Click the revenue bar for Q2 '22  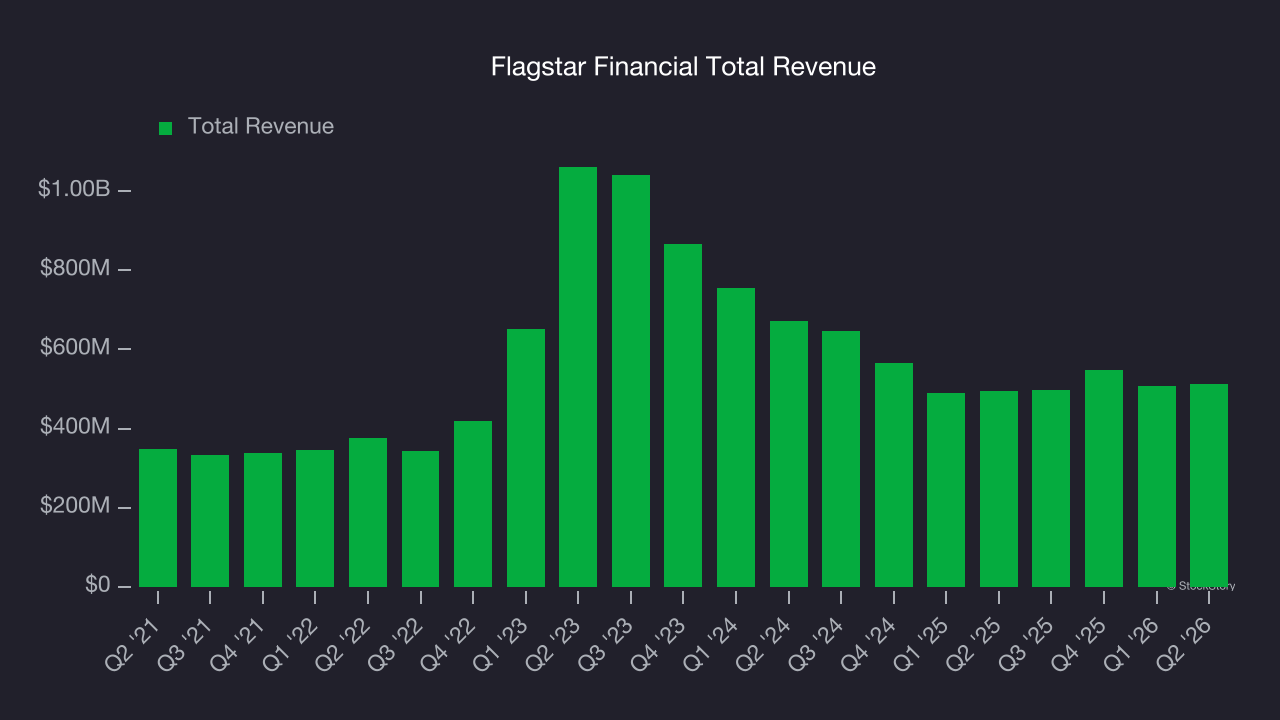pos(368,512)
